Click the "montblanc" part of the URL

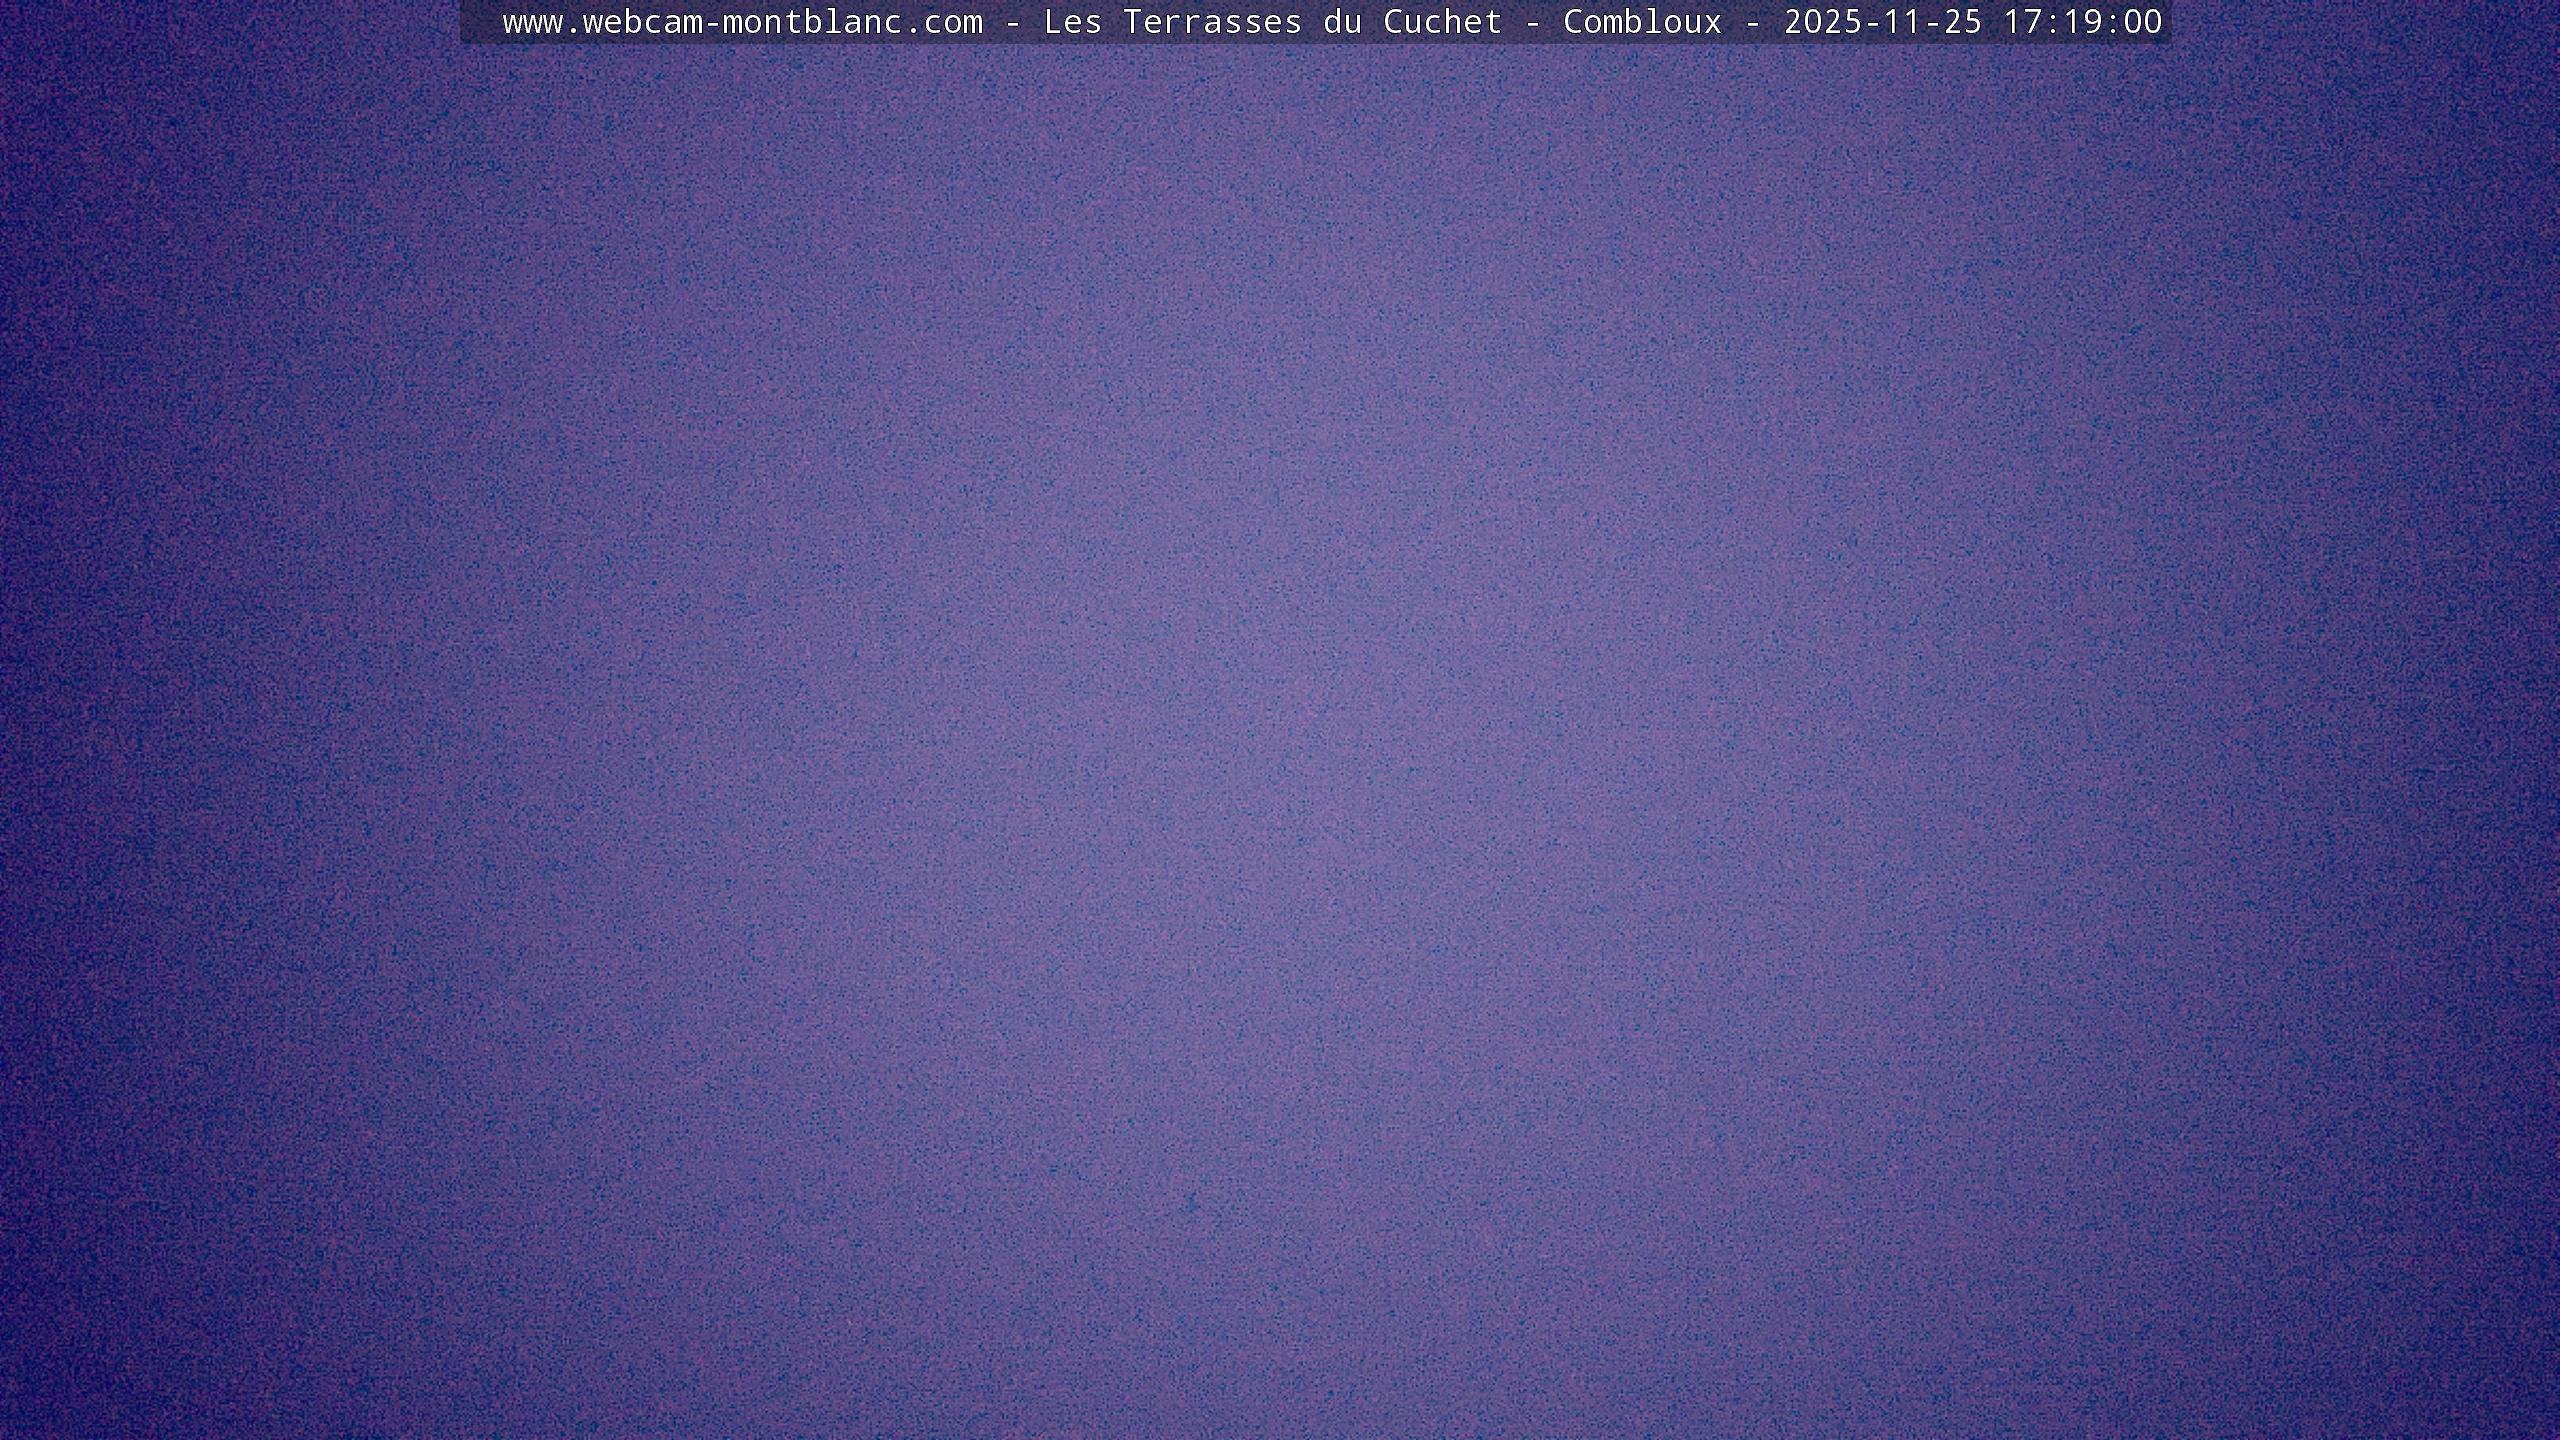coord(812,22)
